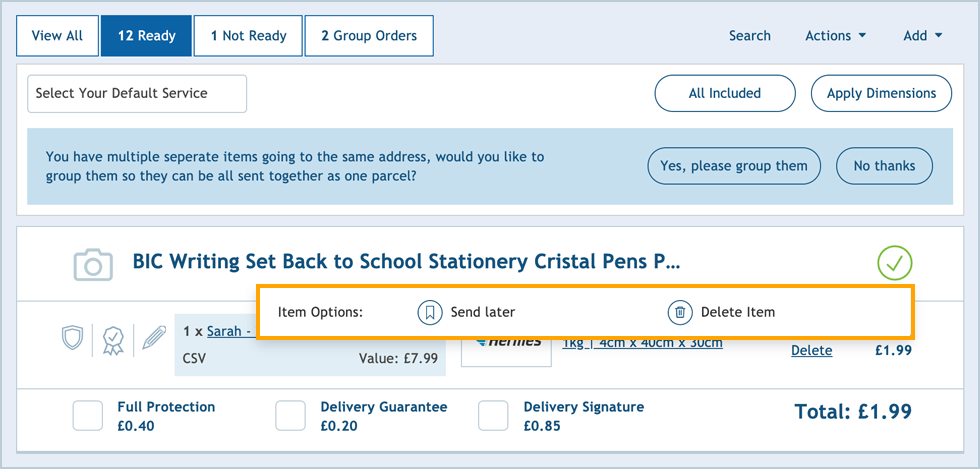Click the green checkmark ready icon
The height and width of the screenshot is (469, 980).
(895, 264)
